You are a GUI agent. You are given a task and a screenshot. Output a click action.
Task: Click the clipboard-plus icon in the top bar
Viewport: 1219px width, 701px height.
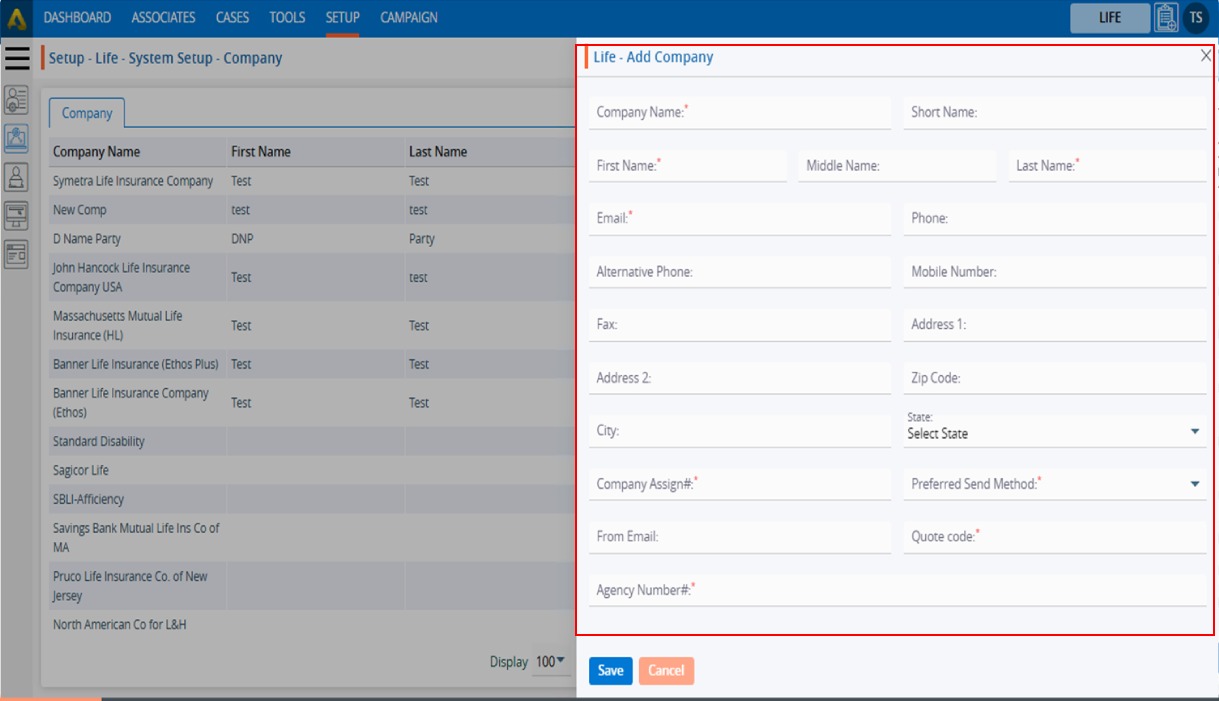(x=1165, y=18)
